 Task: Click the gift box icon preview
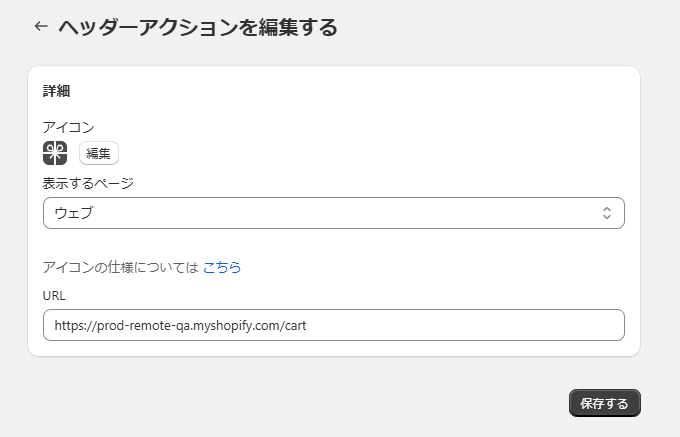point(55,153)
